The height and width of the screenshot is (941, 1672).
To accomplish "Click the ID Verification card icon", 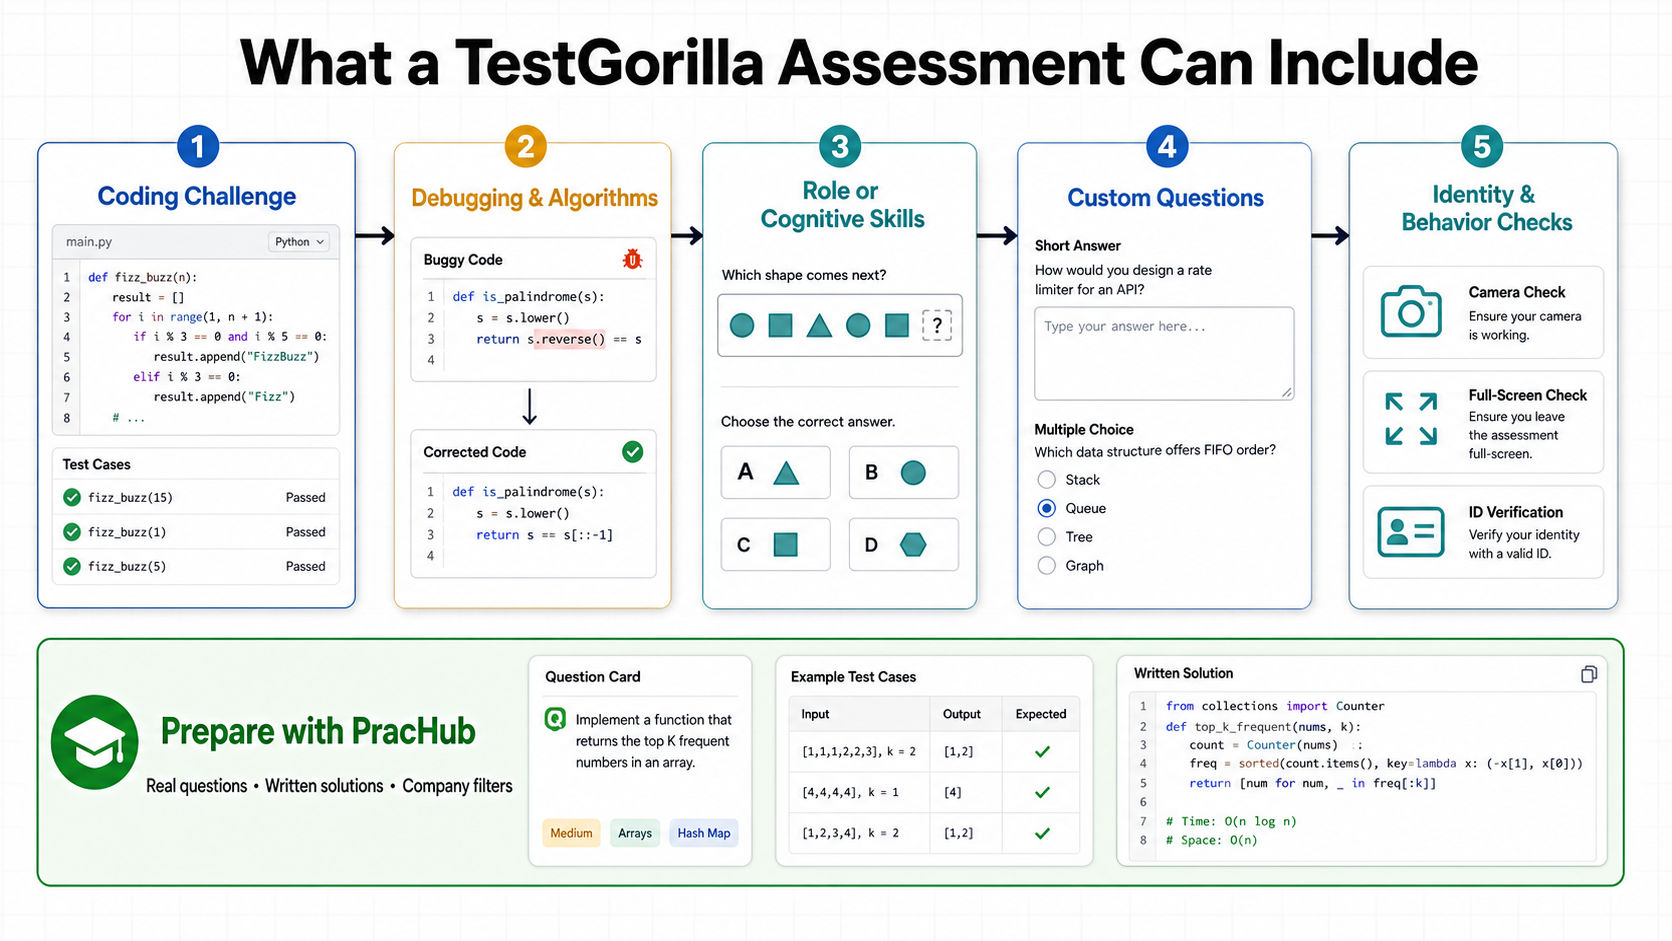I will pos(1411,532).
